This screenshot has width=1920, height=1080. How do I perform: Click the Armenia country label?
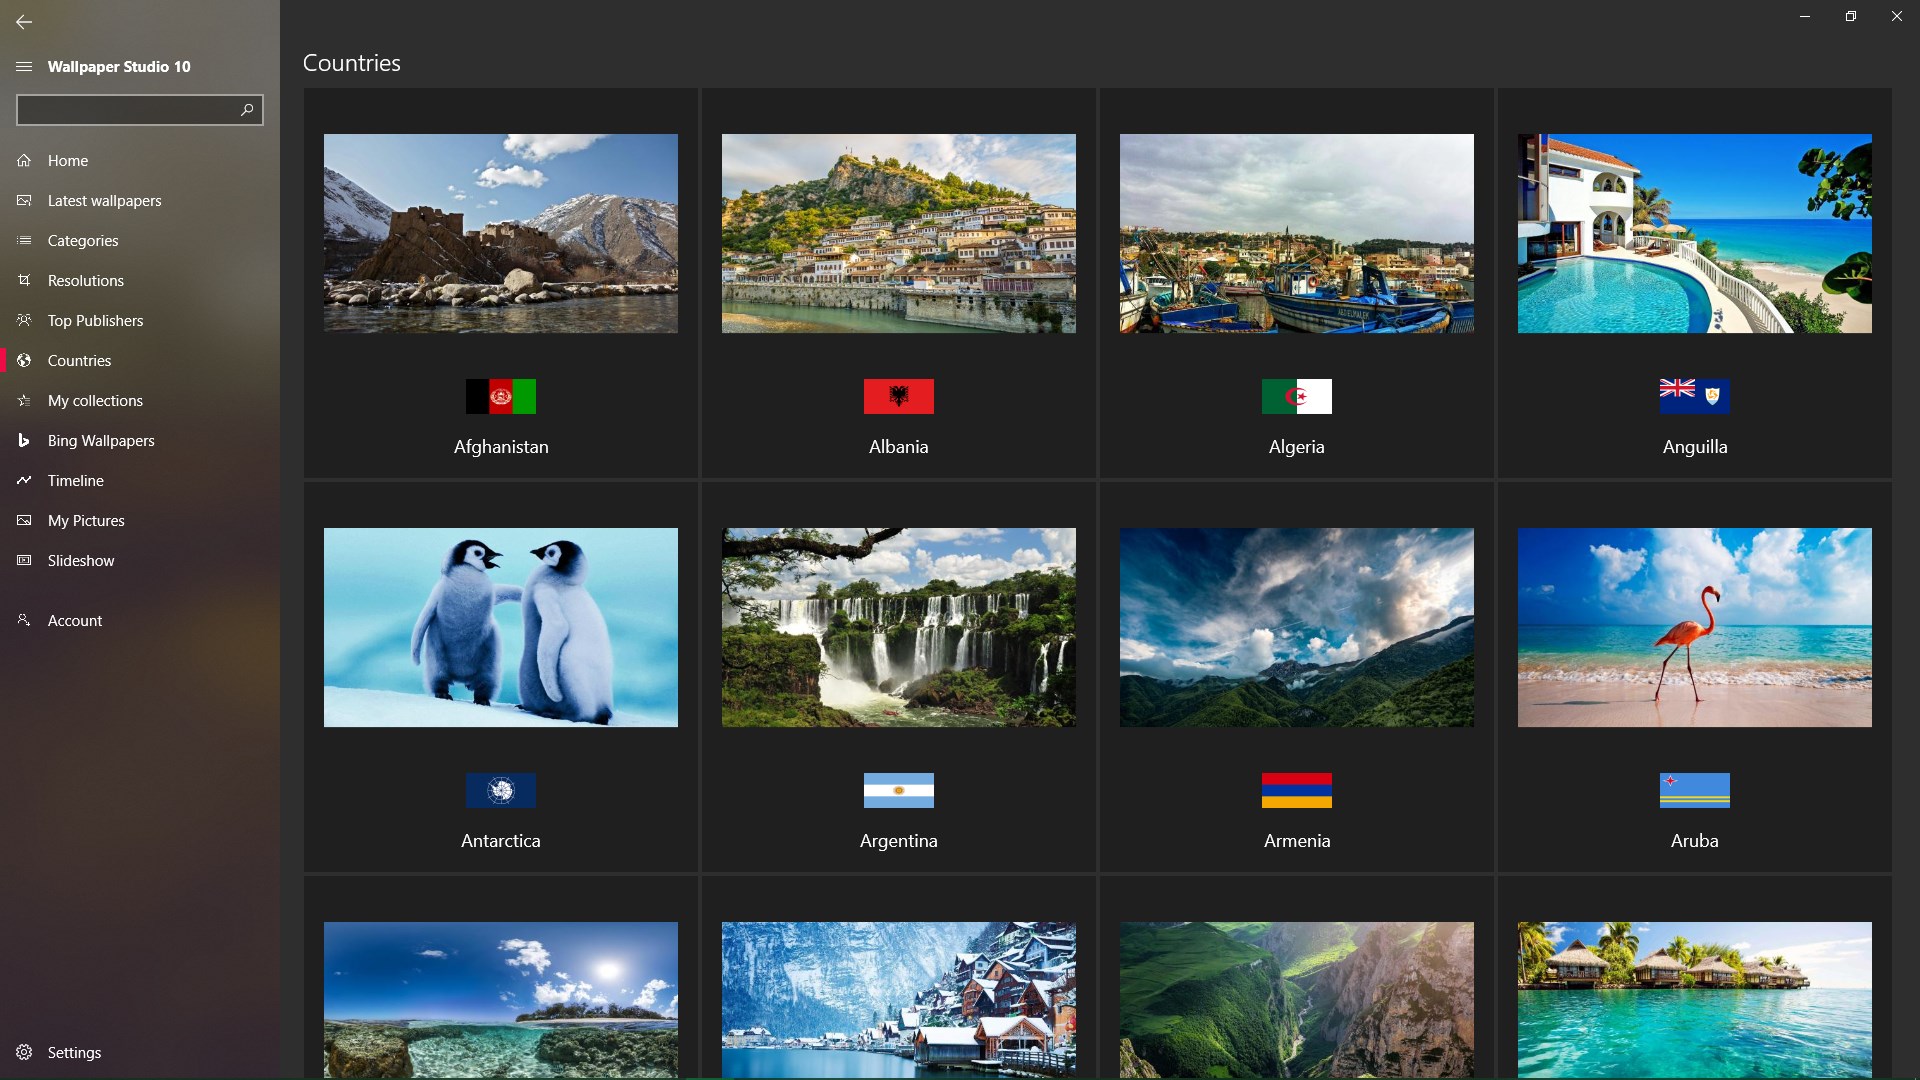1296,841
